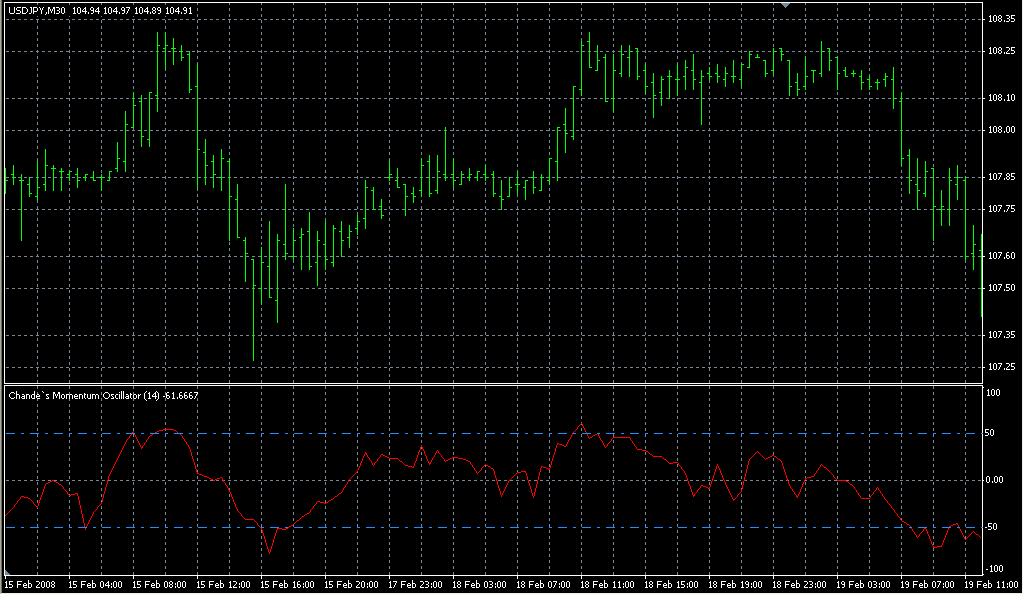Click the chart shift triangle marker at top
1024x594 pixels.
click(786, 5)
